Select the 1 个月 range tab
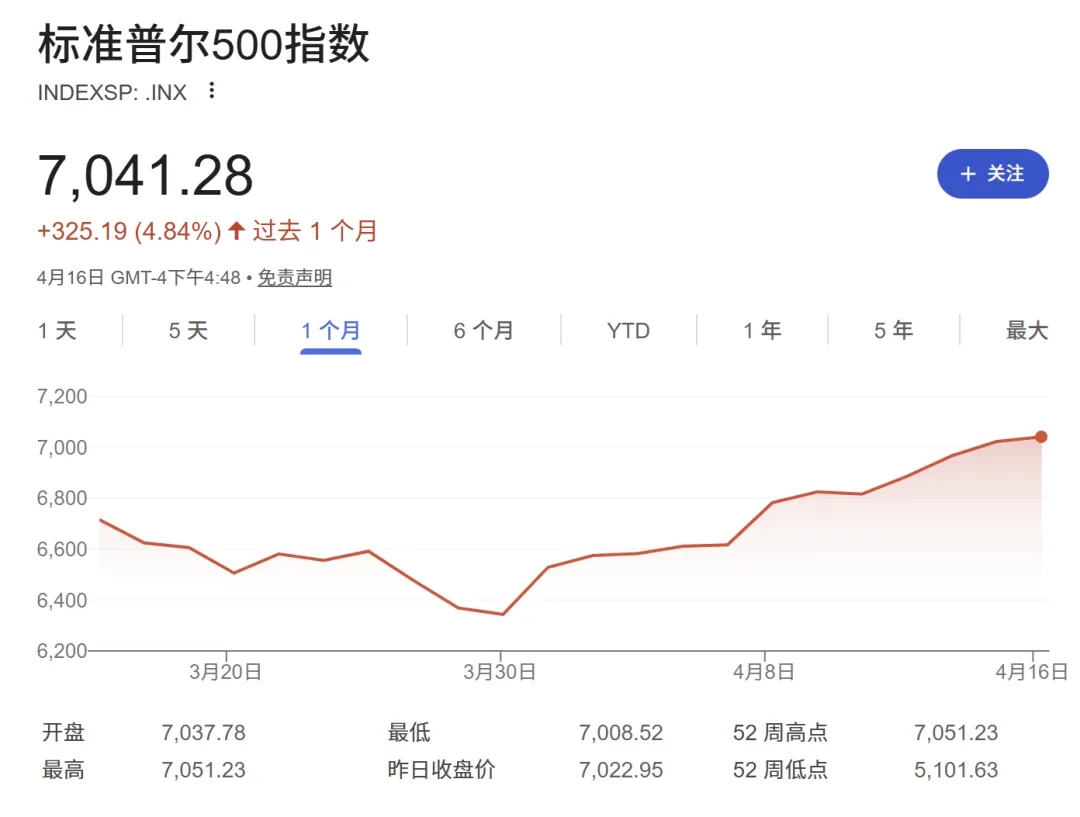Screen dimensions: 1080x817 (x=331, y=331)
